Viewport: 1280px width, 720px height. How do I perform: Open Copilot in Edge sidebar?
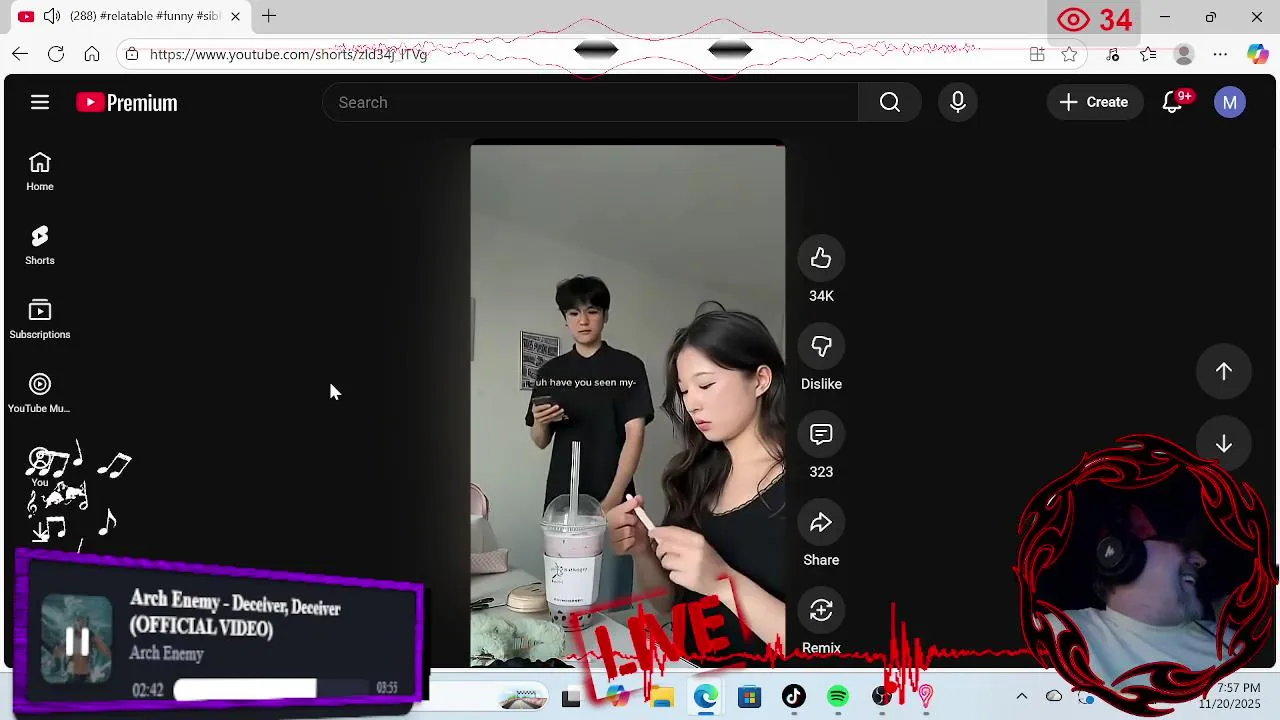pos(1258,54)
